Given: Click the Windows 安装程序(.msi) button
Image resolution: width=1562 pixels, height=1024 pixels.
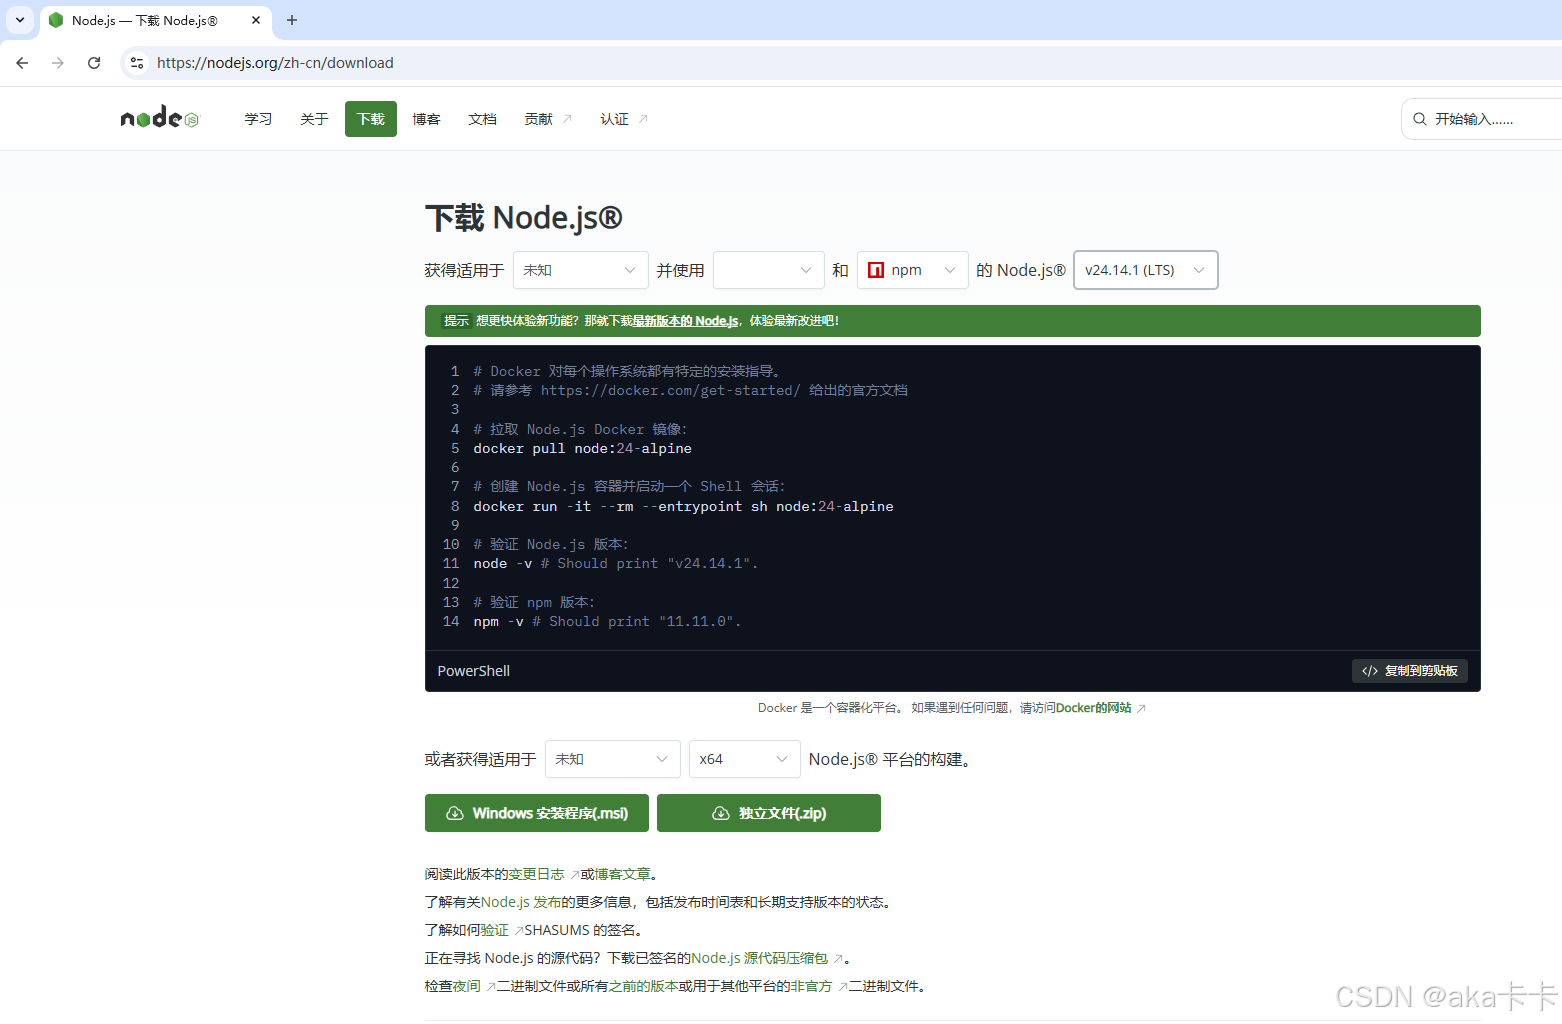Looking at the screenshot, I should pos(537,813).
